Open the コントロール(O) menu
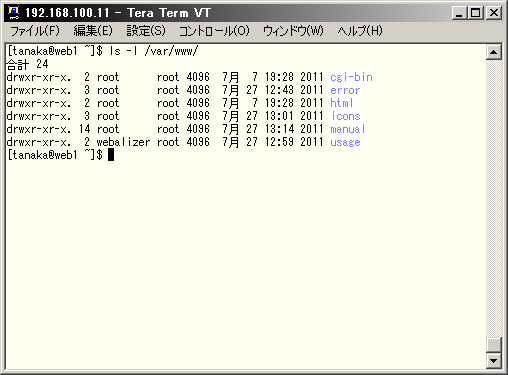The width and height of the screenshot is (508, 375). [214, 31]
